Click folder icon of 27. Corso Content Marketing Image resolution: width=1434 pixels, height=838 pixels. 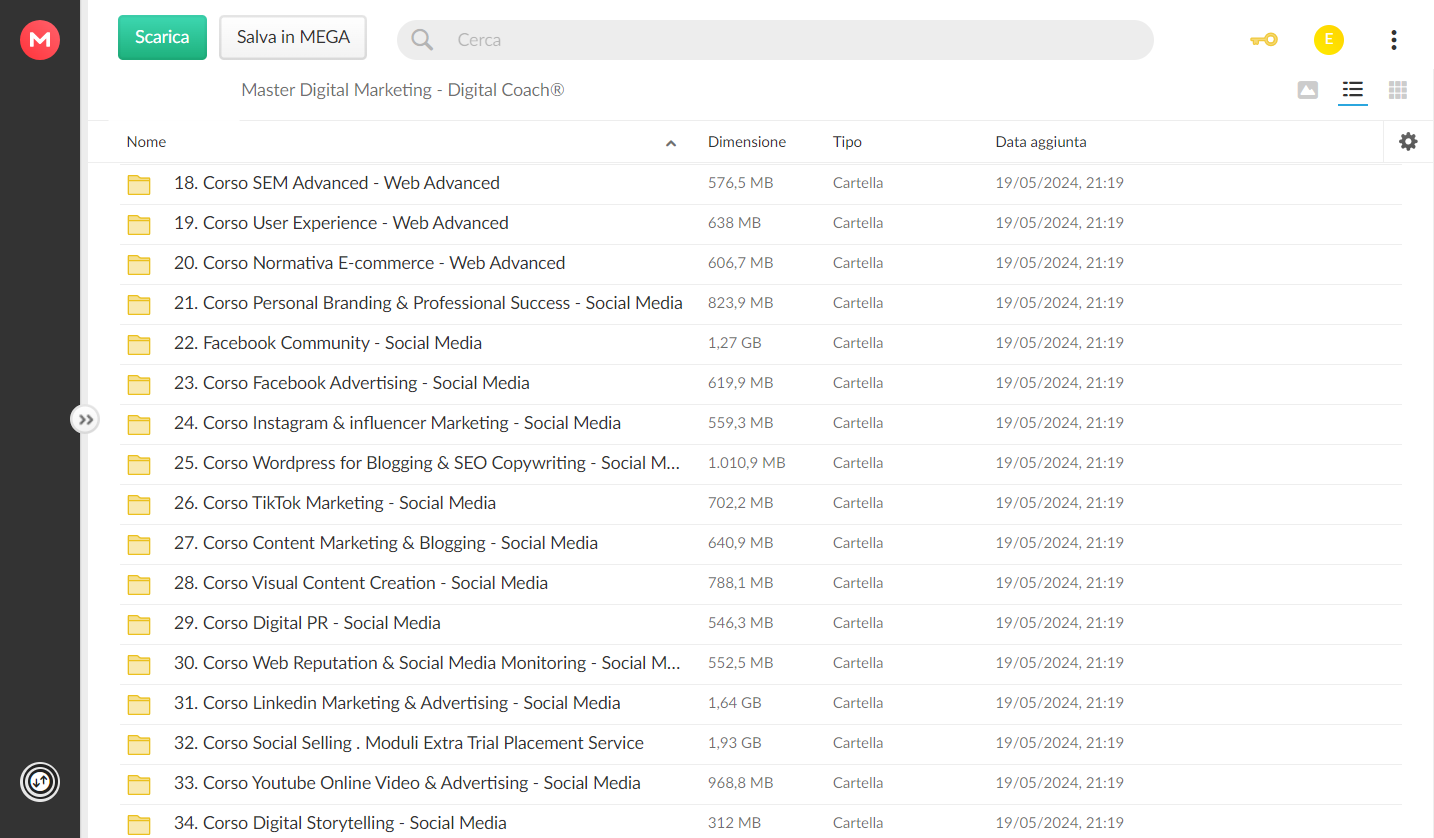click(139, 544)
